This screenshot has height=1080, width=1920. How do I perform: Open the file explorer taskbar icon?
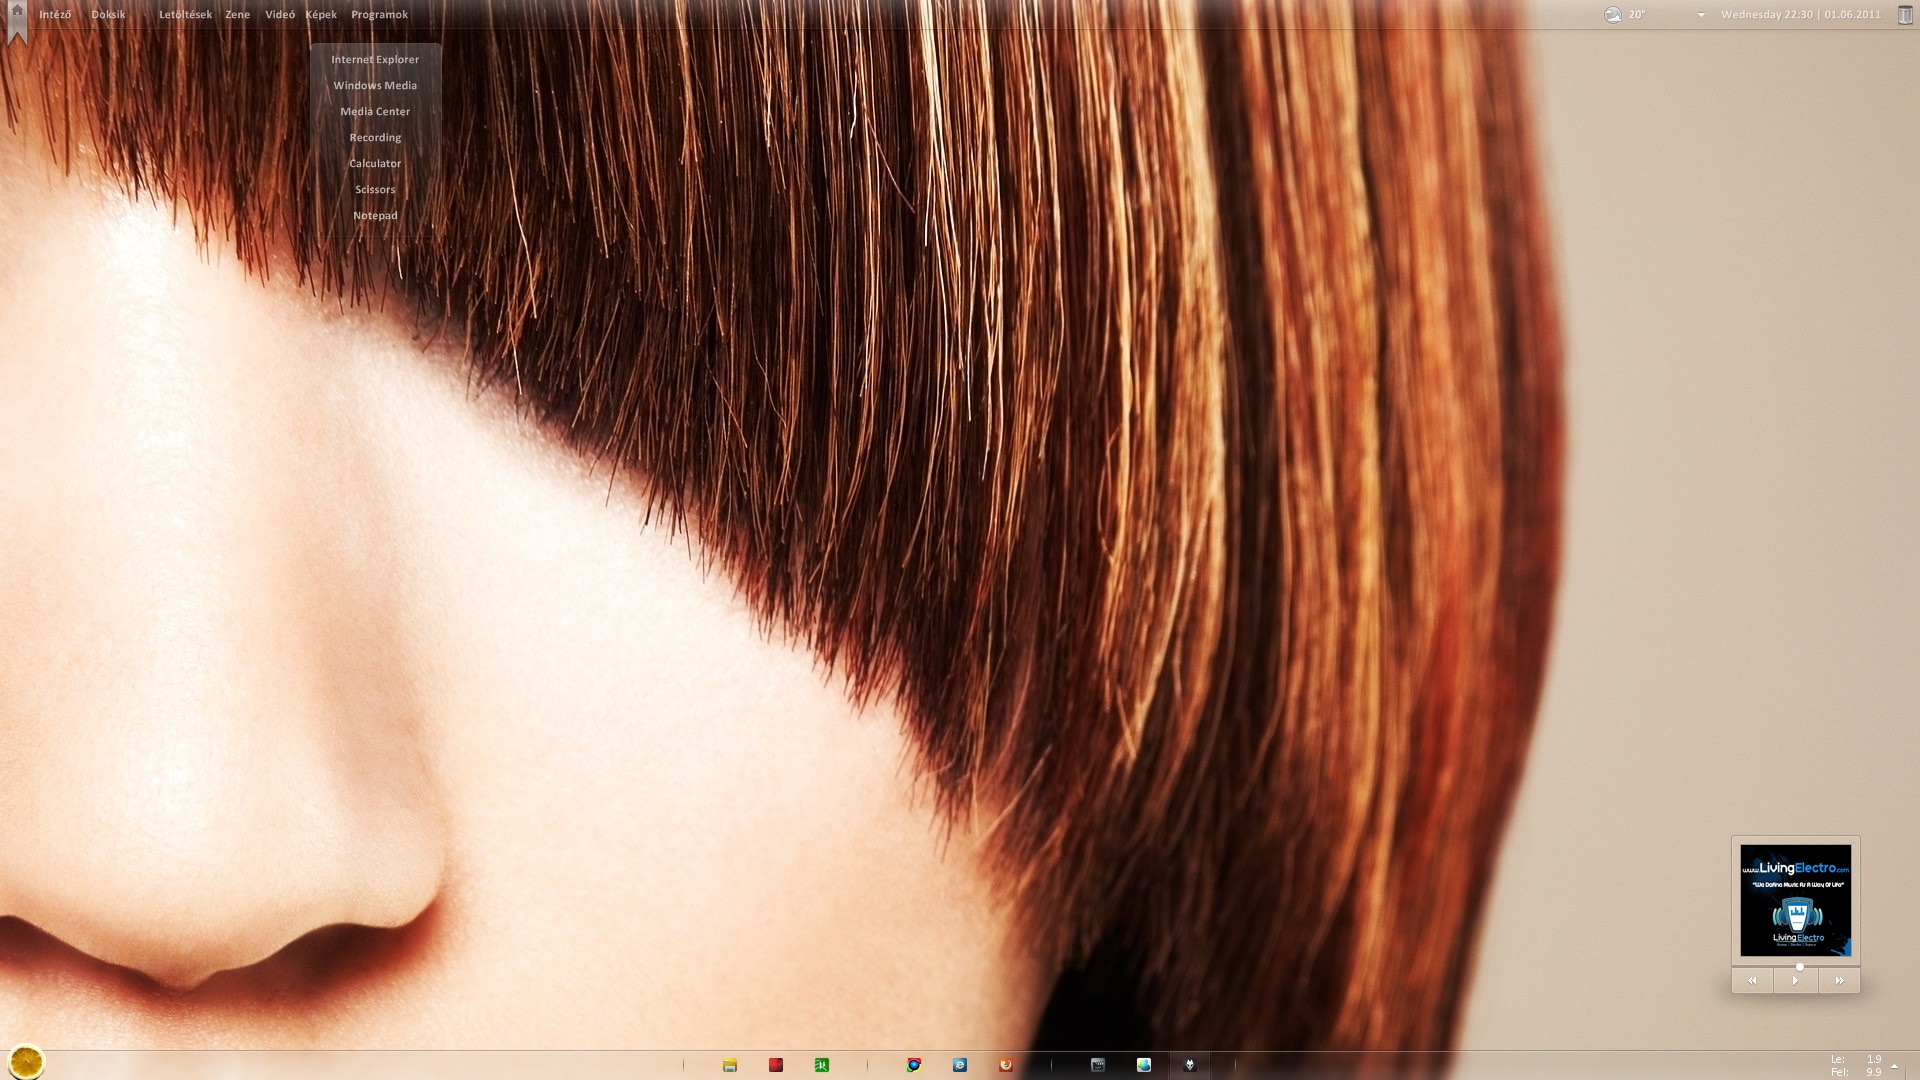(730, 1065)
